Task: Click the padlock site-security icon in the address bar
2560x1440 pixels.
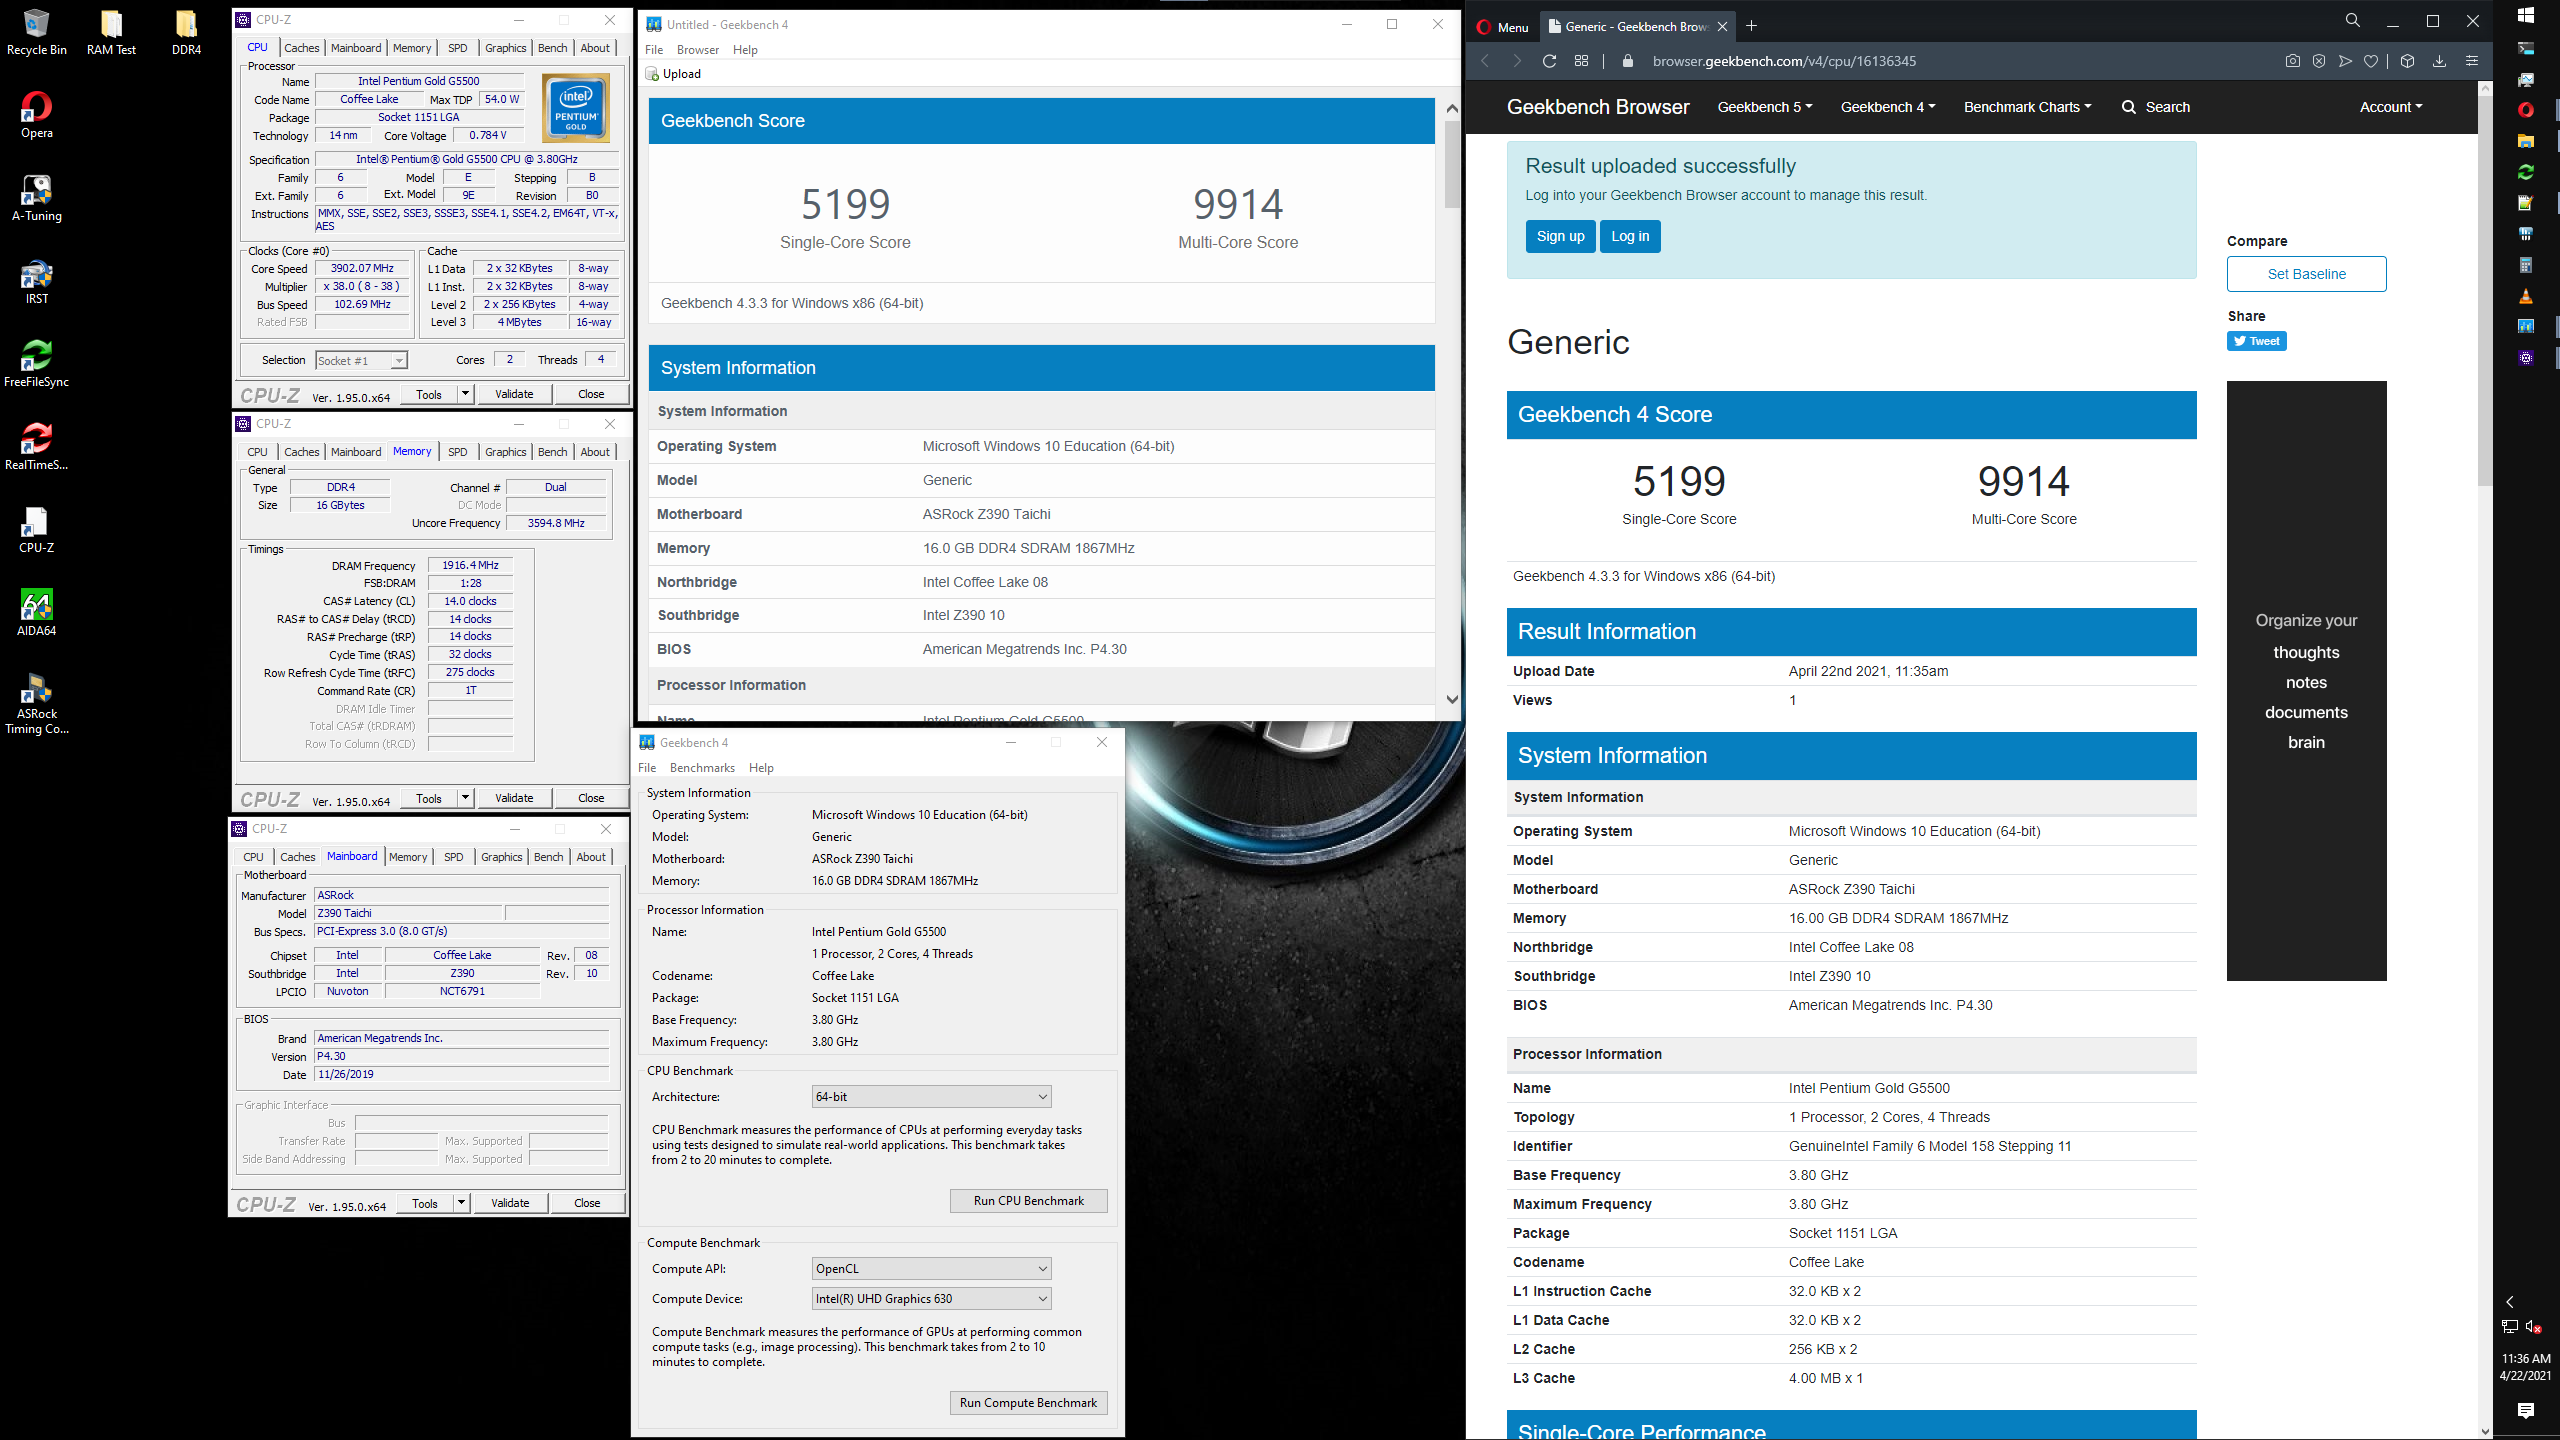Action: pyautogui.click(x=1627, y=61)
